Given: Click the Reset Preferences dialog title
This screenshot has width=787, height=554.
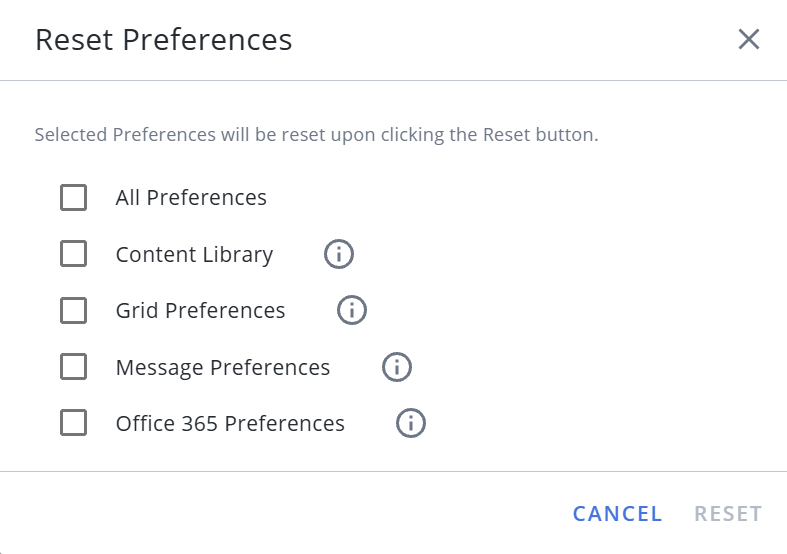Looking at the screenshot, I should click(164, 40).
